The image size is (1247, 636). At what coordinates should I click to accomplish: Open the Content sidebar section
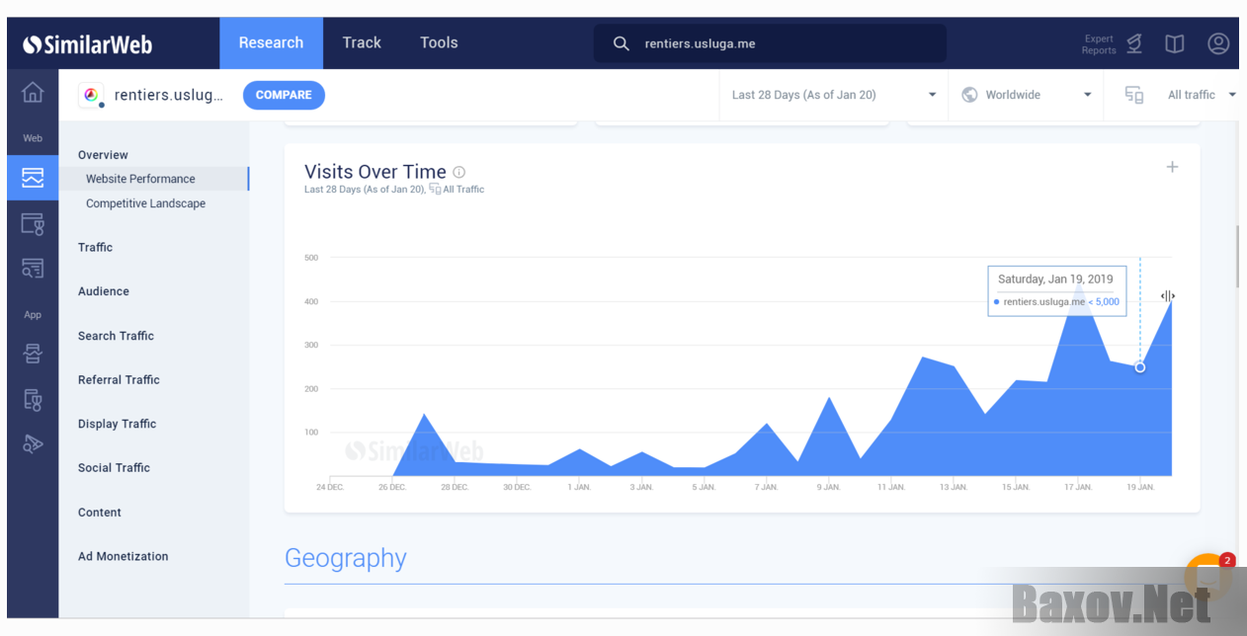click(x=100, y=512)
